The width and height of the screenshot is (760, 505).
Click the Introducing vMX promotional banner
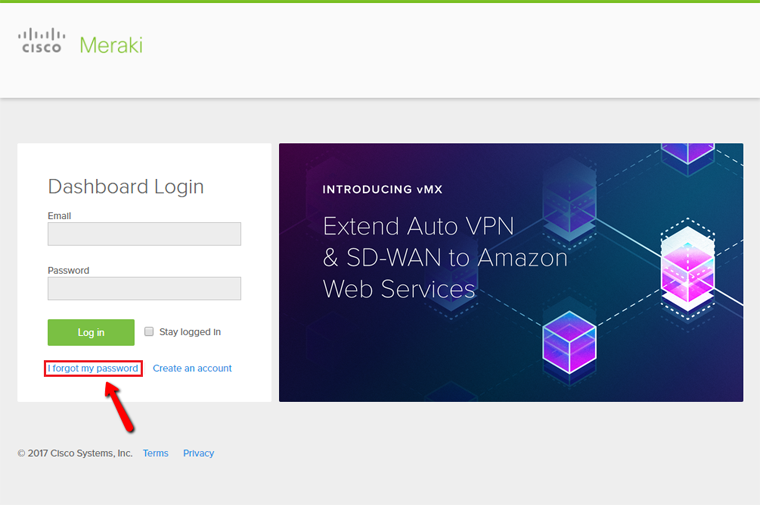[511, 272]
